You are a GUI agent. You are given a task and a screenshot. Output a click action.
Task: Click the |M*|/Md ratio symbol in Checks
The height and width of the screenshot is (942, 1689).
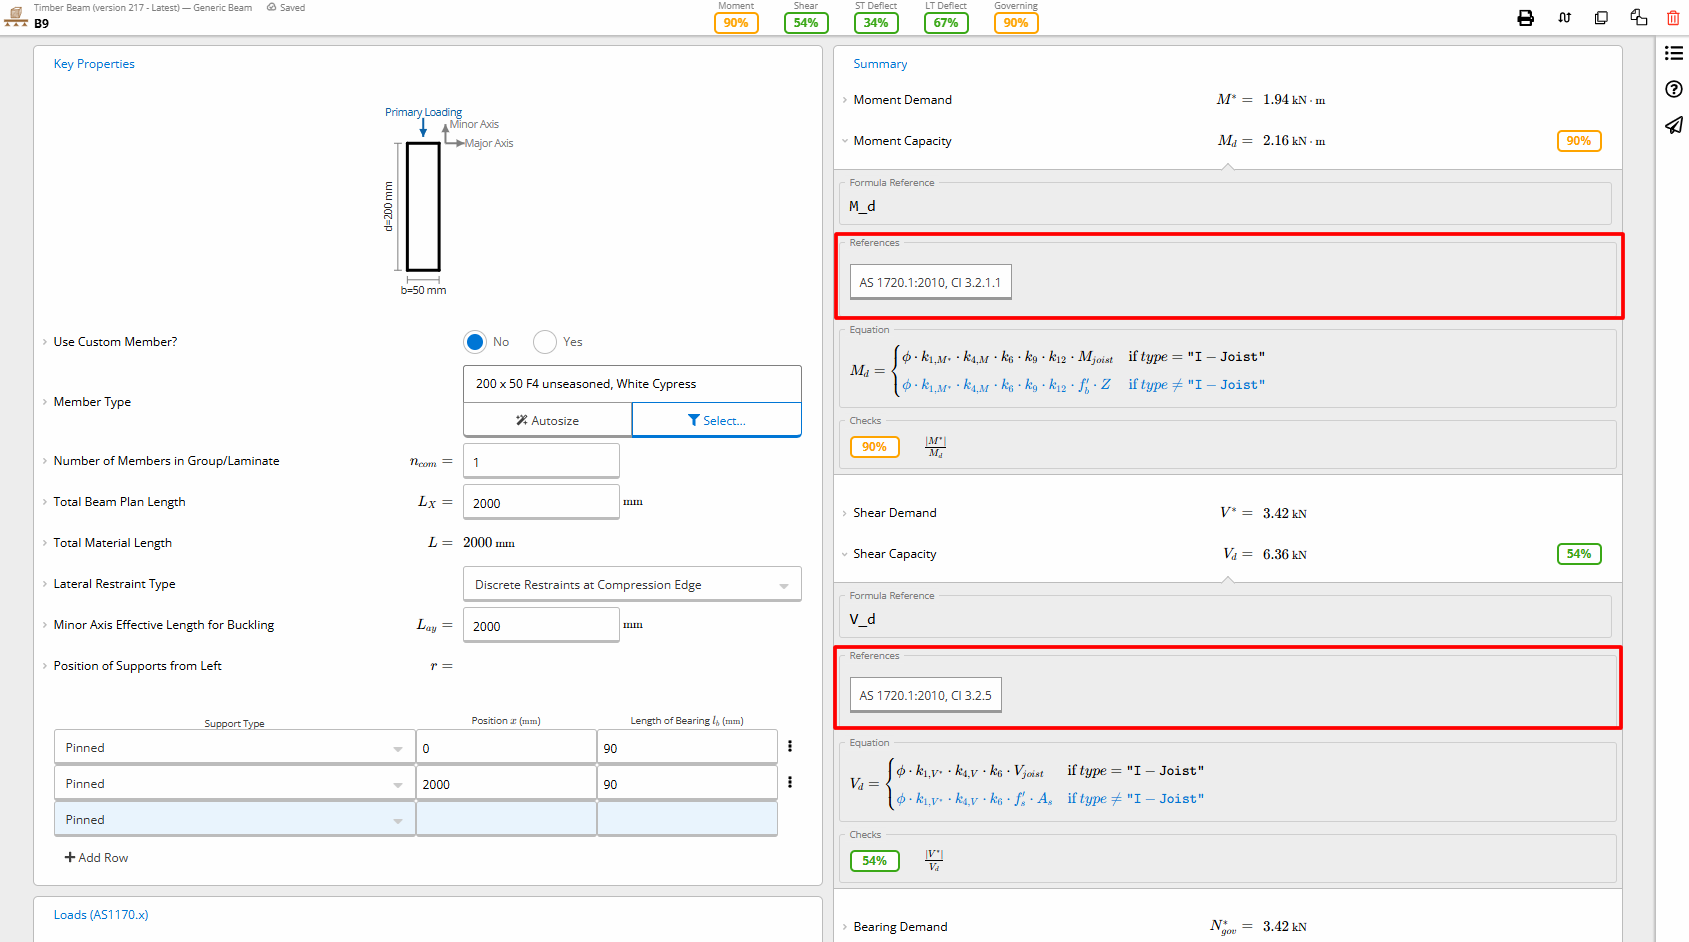935,447
